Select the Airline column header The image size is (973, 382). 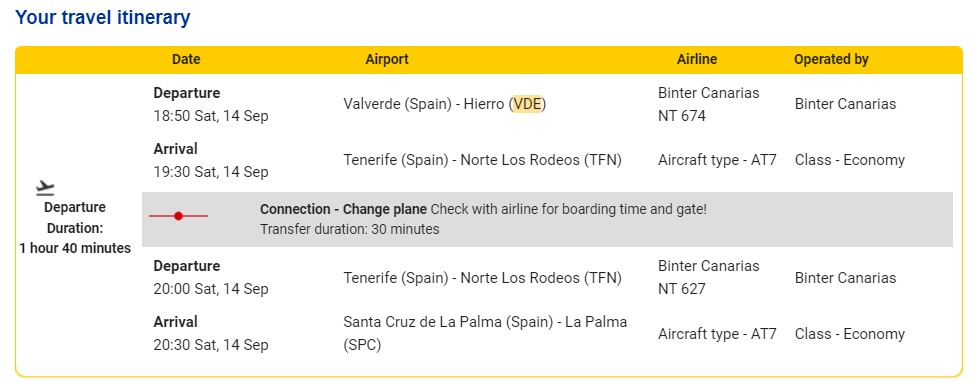pos(697,60)
